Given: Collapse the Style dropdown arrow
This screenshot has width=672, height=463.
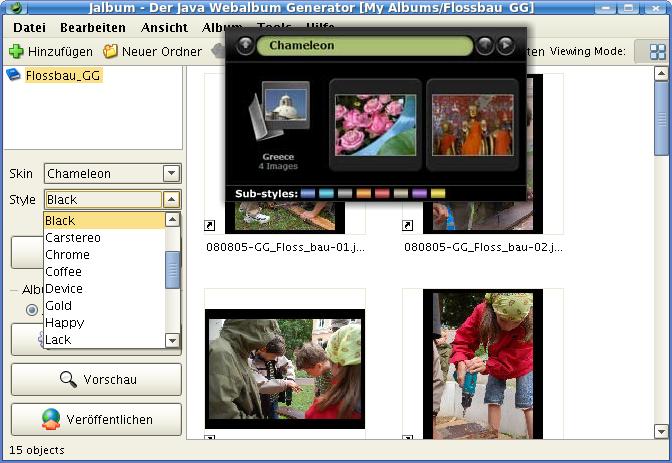Looking at the screenshot, I should pos(171,200).
